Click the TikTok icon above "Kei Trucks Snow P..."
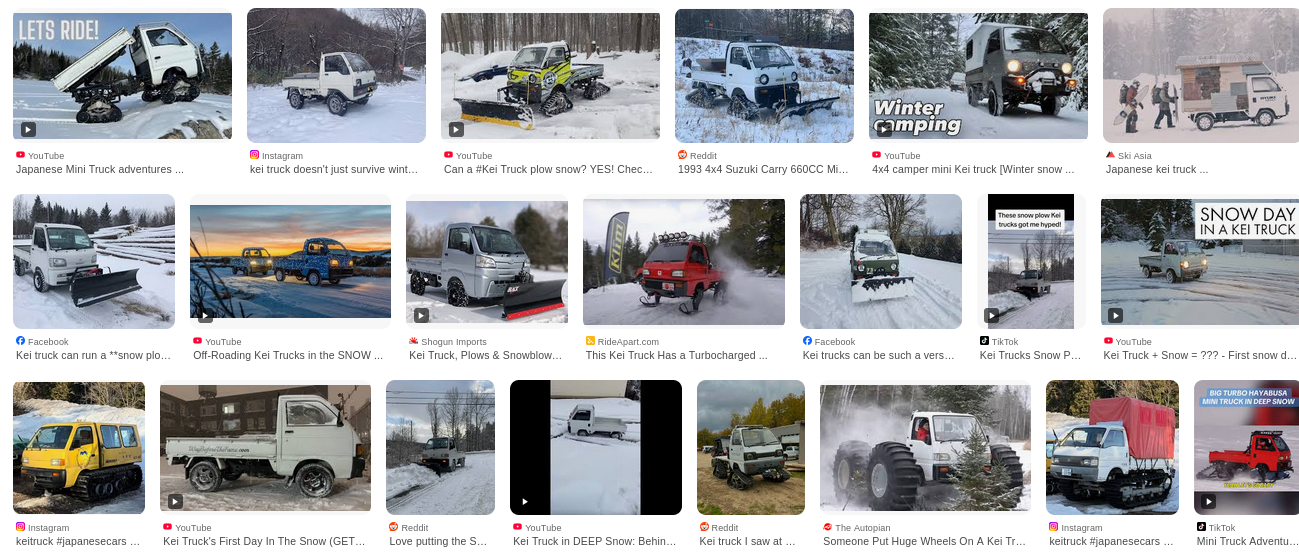Image resolution: width=1299 pixels, height=559 pixels. click(x=984, y=341)
